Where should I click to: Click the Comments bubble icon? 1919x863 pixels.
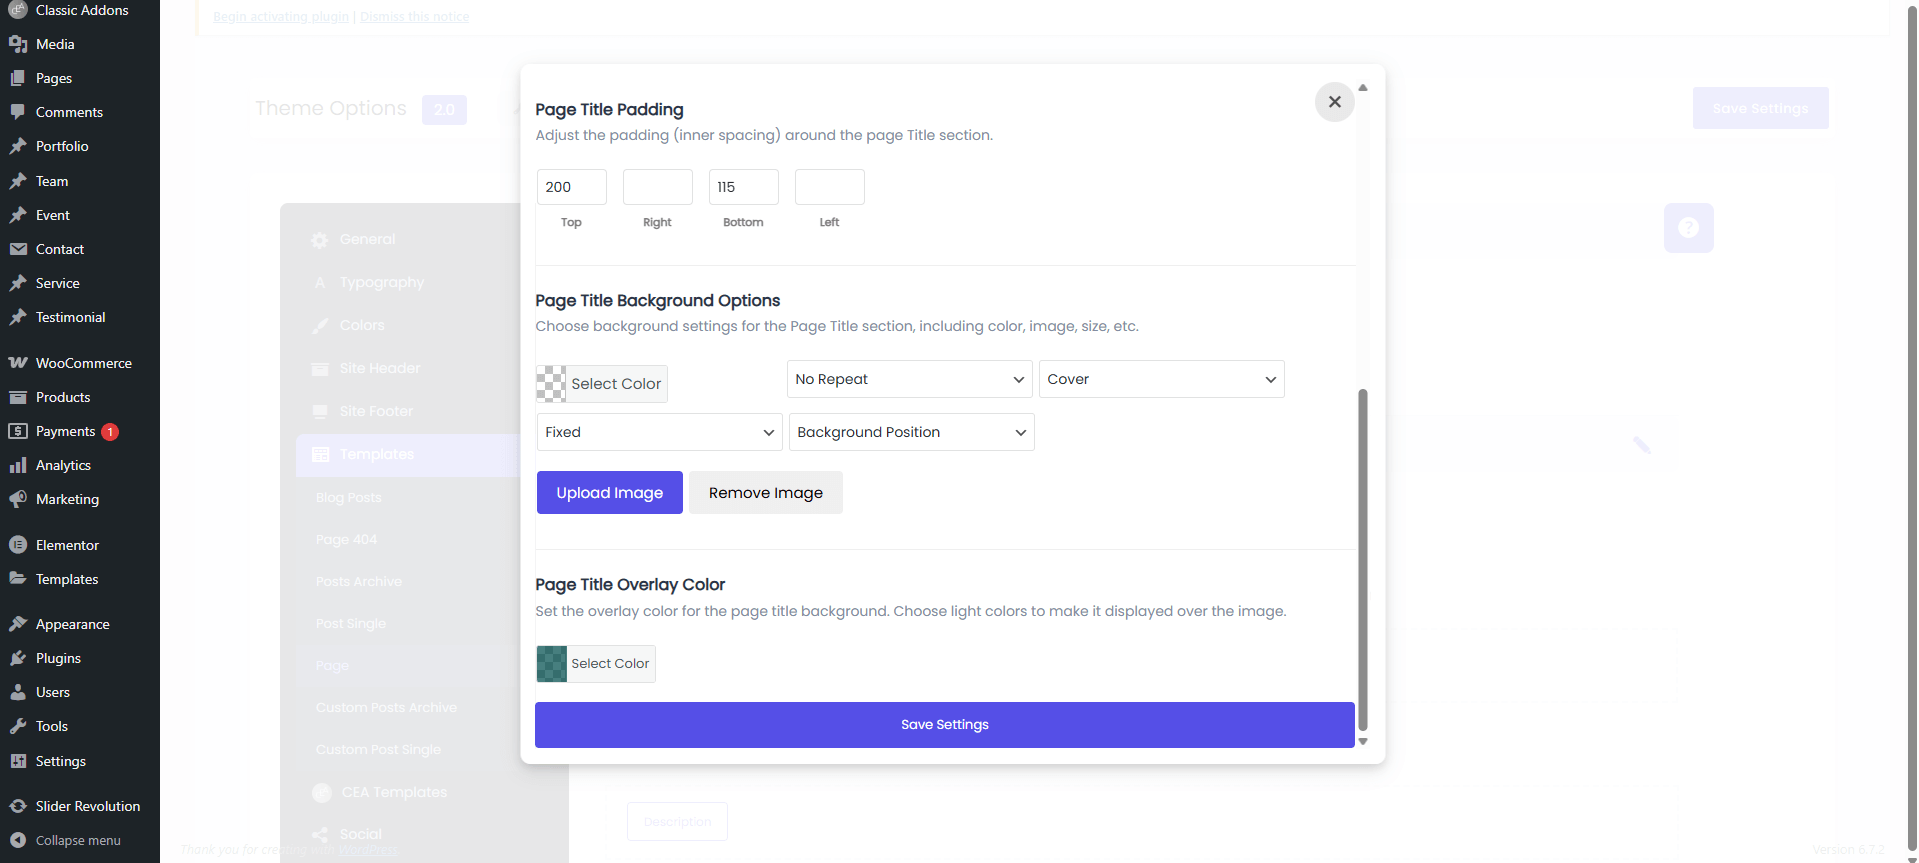[18, 112]
